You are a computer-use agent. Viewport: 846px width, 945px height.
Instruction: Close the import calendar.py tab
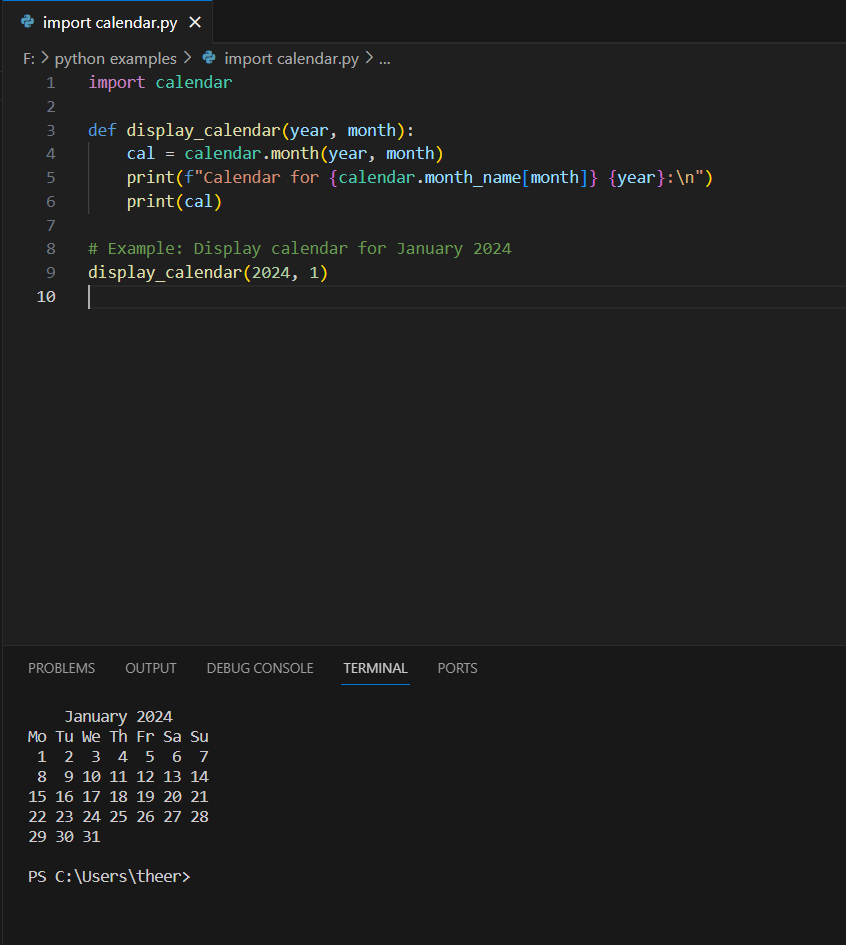194,22
